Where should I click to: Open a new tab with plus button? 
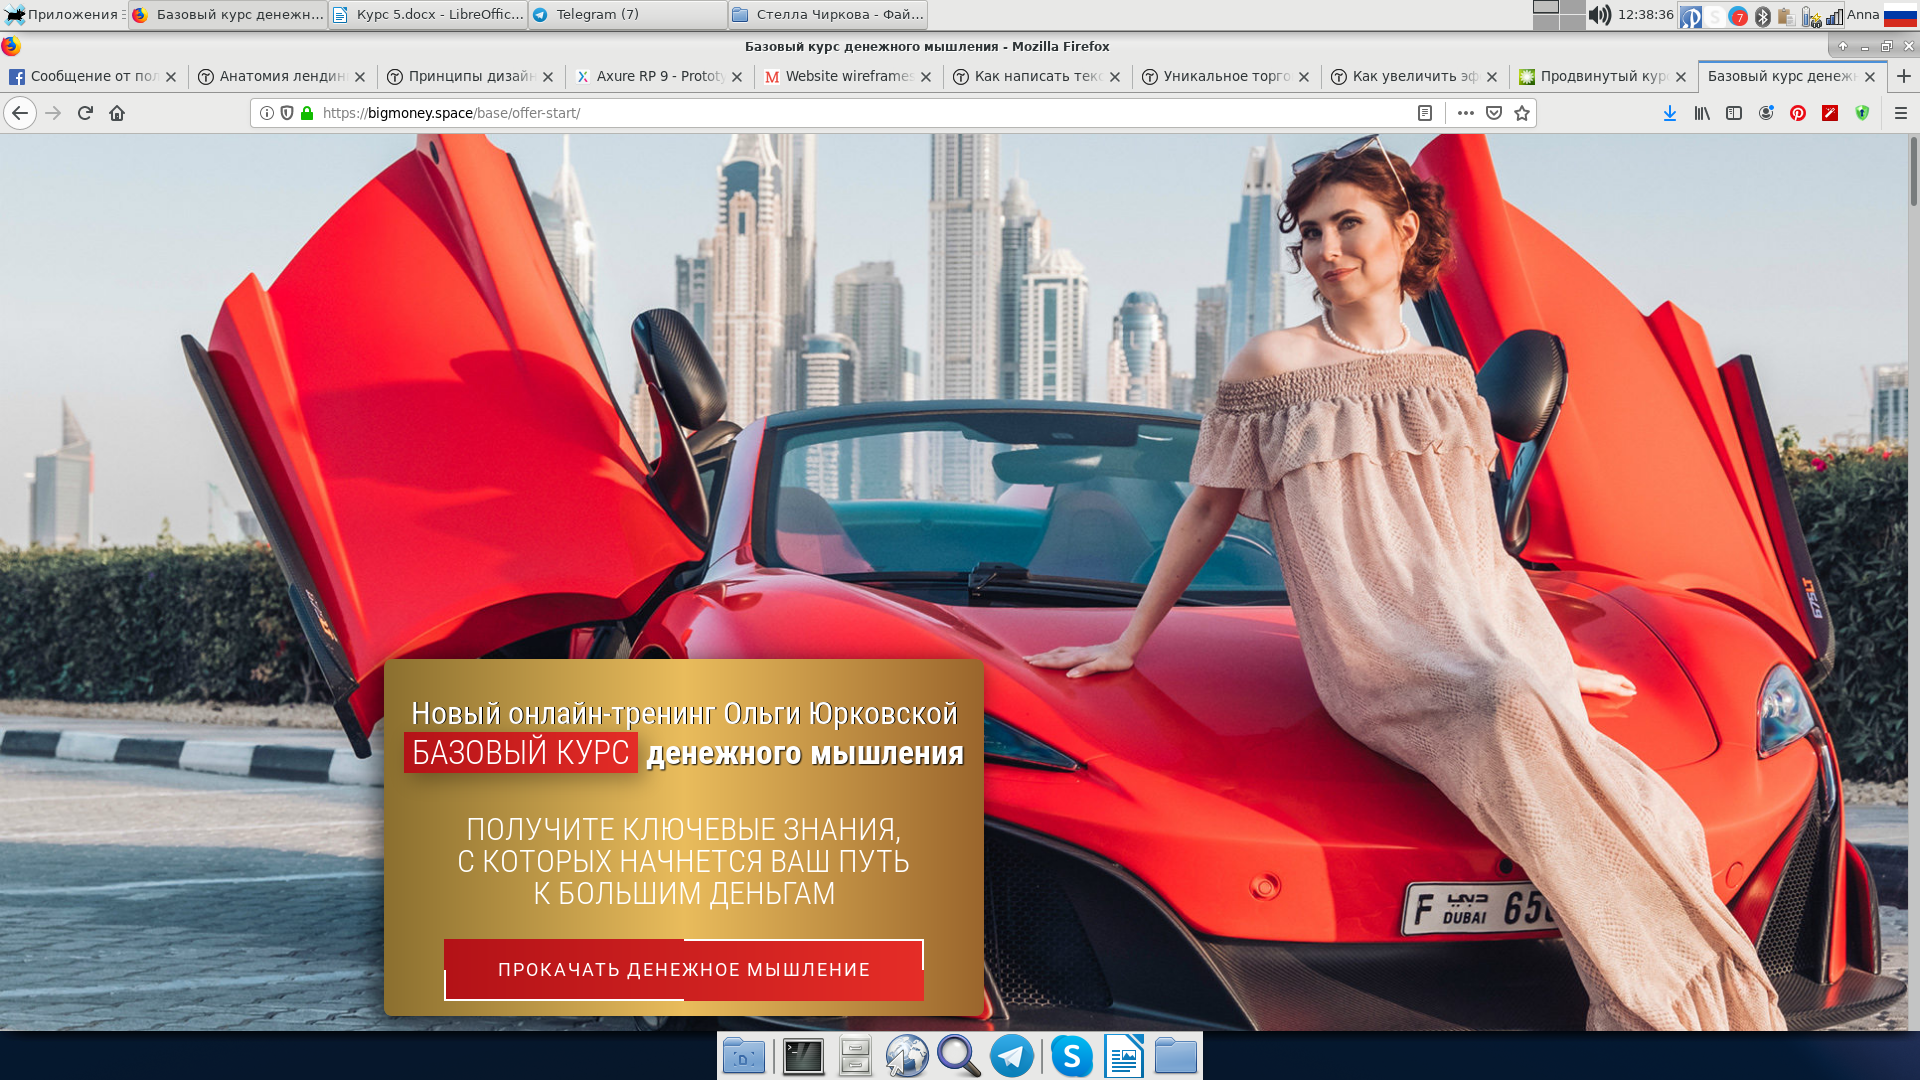pyautogui.click(x=1904, y=76)
